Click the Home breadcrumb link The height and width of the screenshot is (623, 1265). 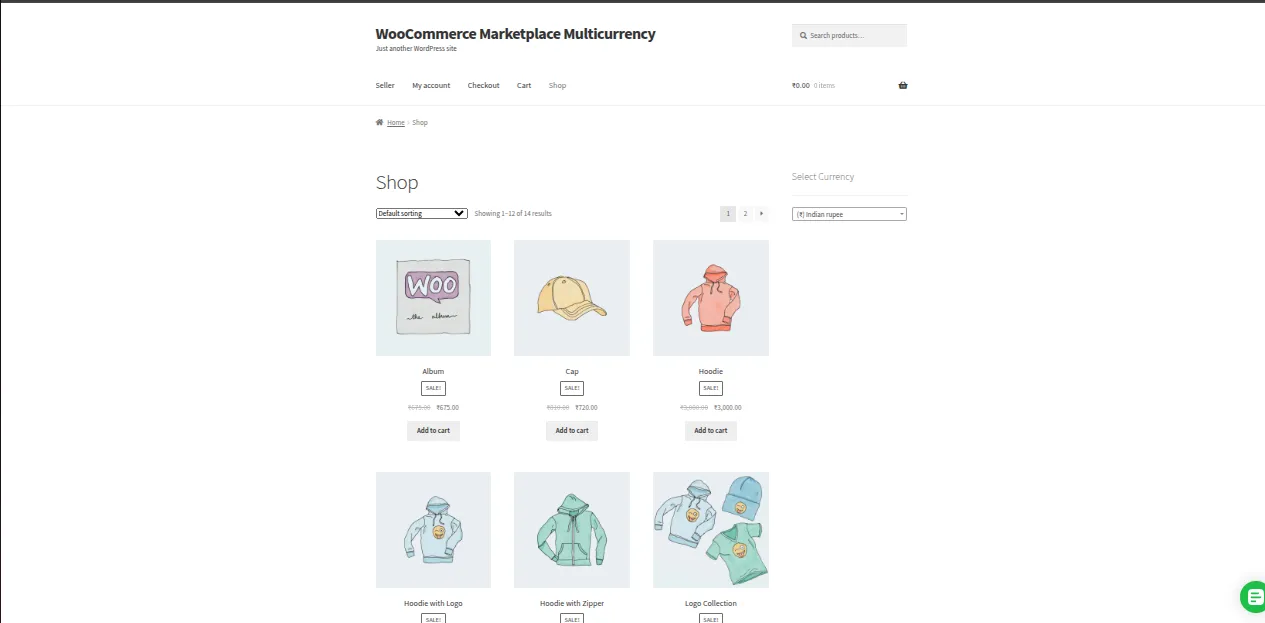click(x=396, y=123)
